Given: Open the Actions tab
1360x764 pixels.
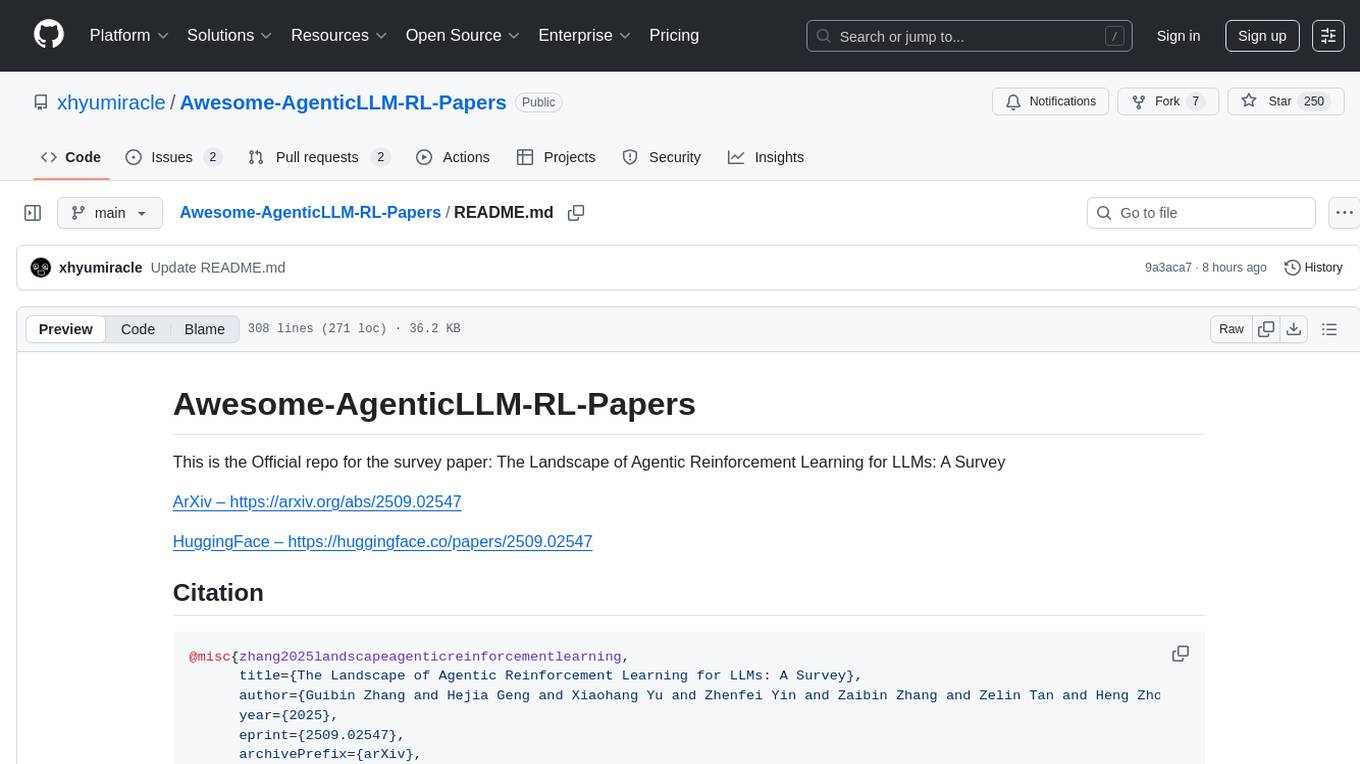Looking at the screenshot, I should tap(453, 157).
